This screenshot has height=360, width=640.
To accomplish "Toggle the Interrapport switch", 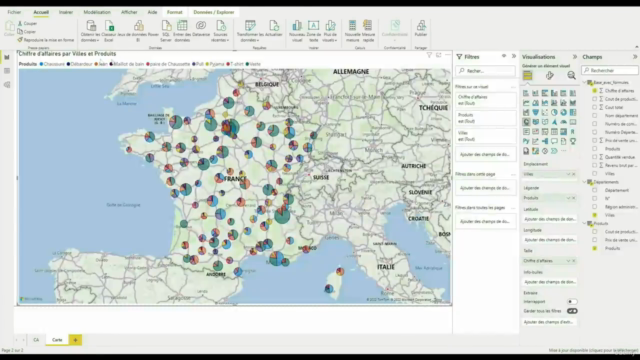I will [x=572, y=302].
